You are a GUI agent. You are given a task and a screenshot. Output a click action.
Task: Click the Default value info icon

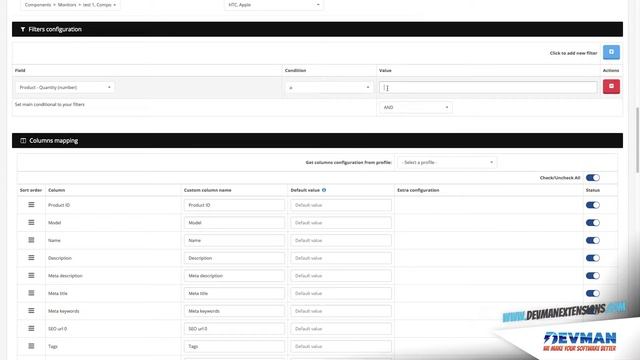(x=324, y=190)
